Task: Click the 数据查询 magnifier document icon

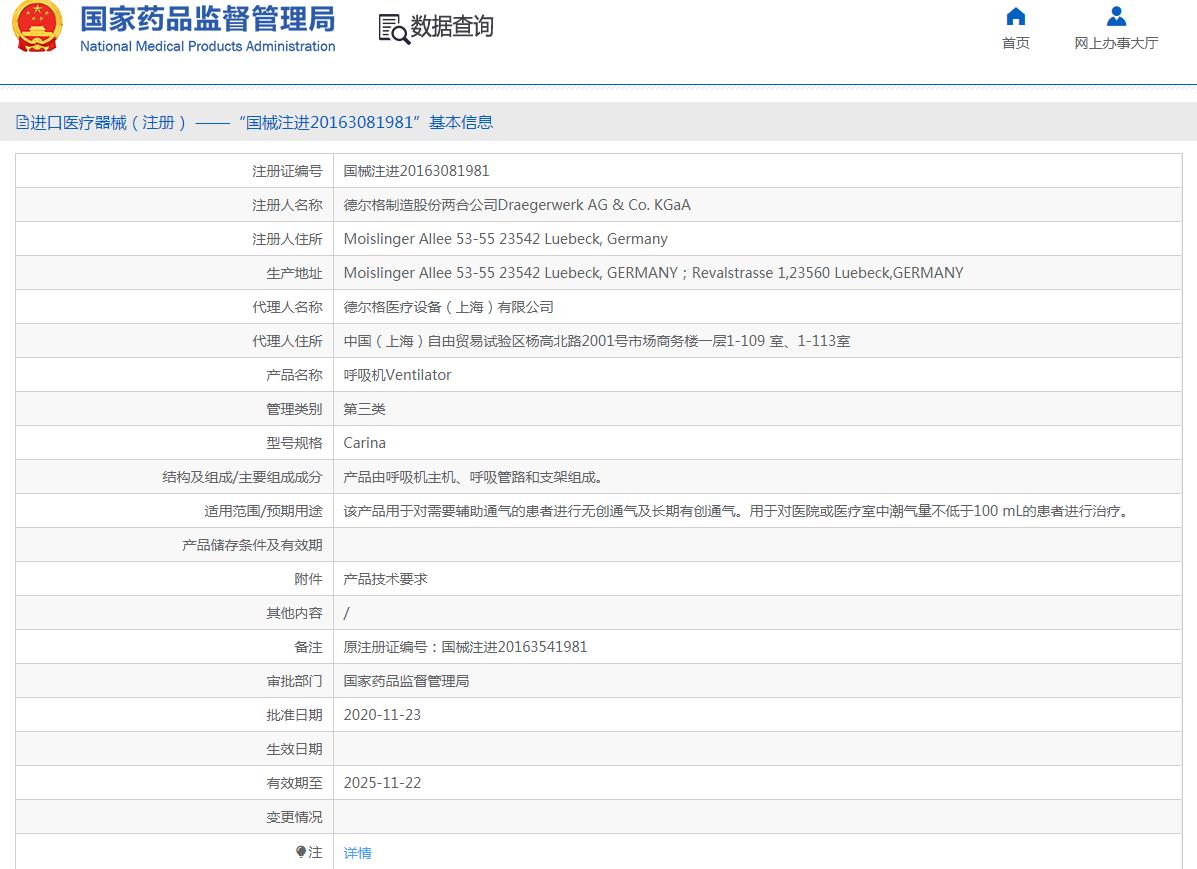Action: pos(394,29)
